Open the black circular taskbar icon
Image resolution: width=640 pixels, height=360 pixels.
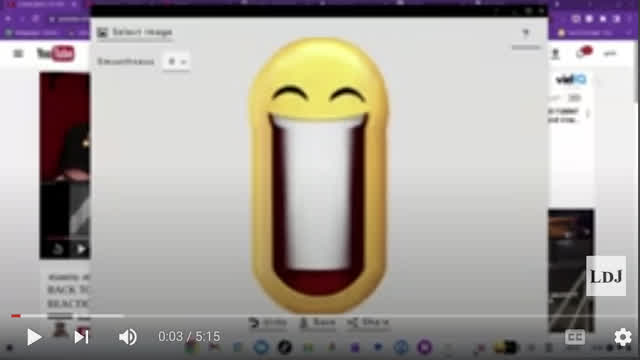coord(284,347)
